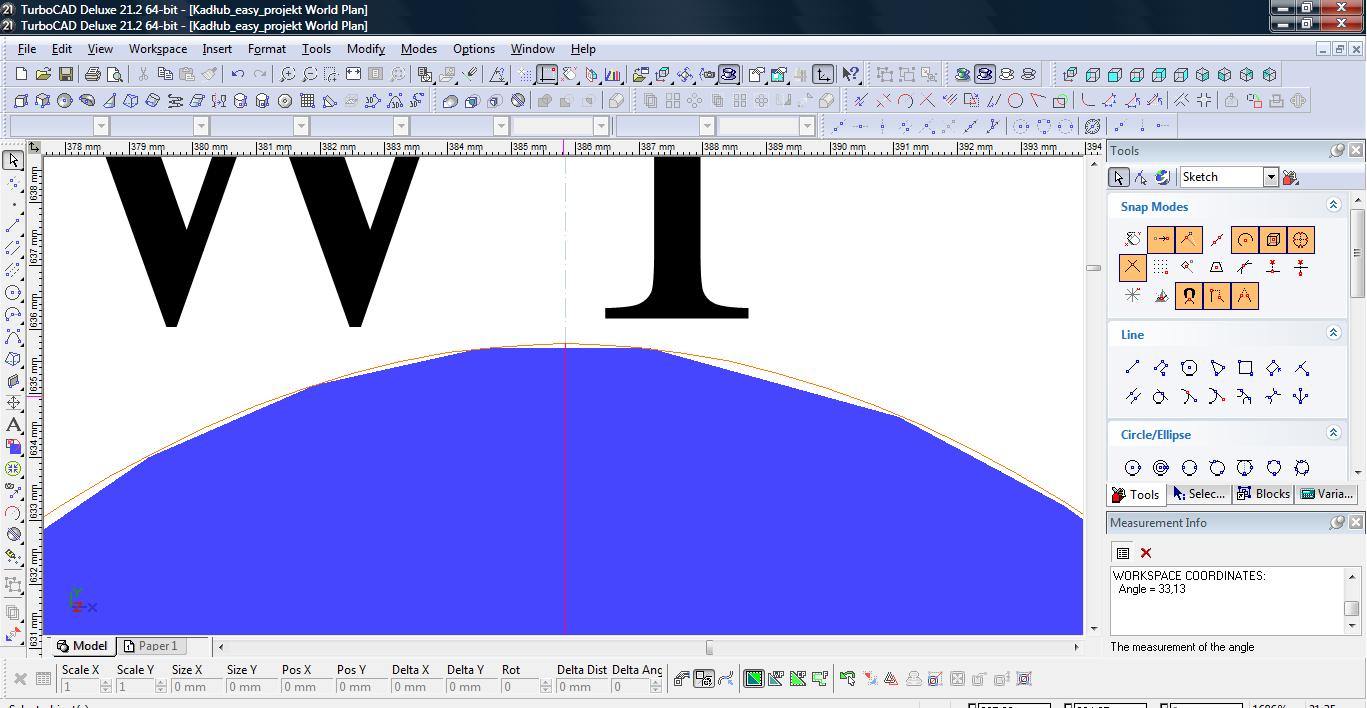Screen dimensions: 1367x708
Task: Switch to the Paper1 tab
Action: (149, 646)
